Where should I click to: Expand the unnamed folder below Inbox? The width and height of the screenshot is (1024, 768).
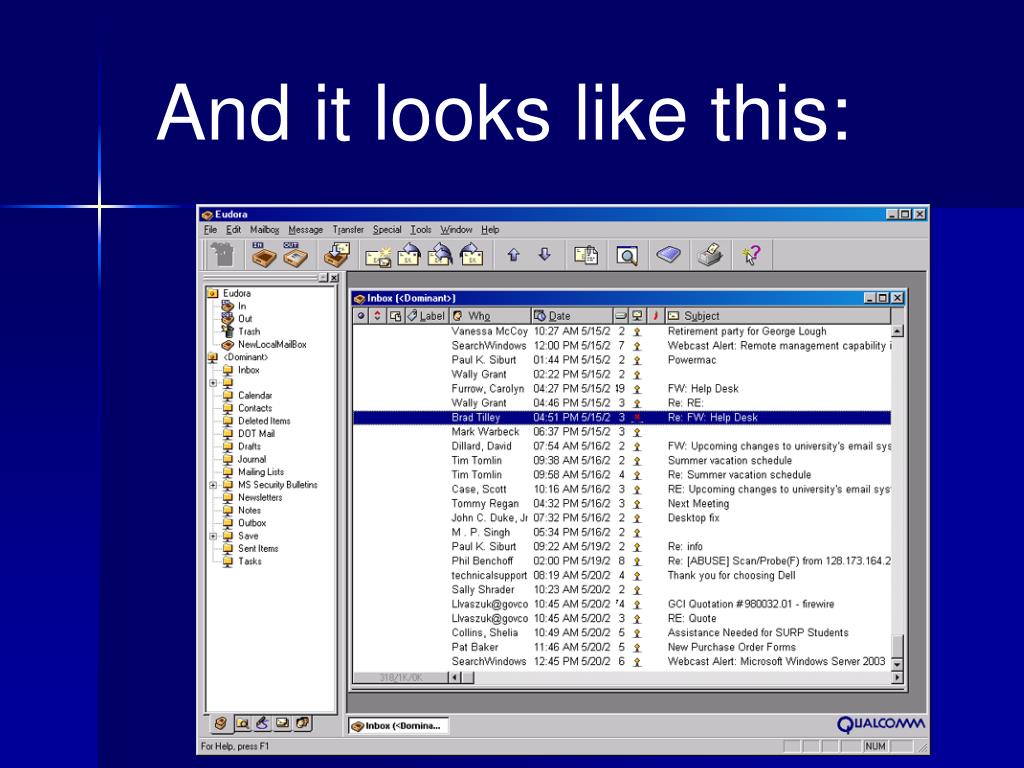(213, 383)
